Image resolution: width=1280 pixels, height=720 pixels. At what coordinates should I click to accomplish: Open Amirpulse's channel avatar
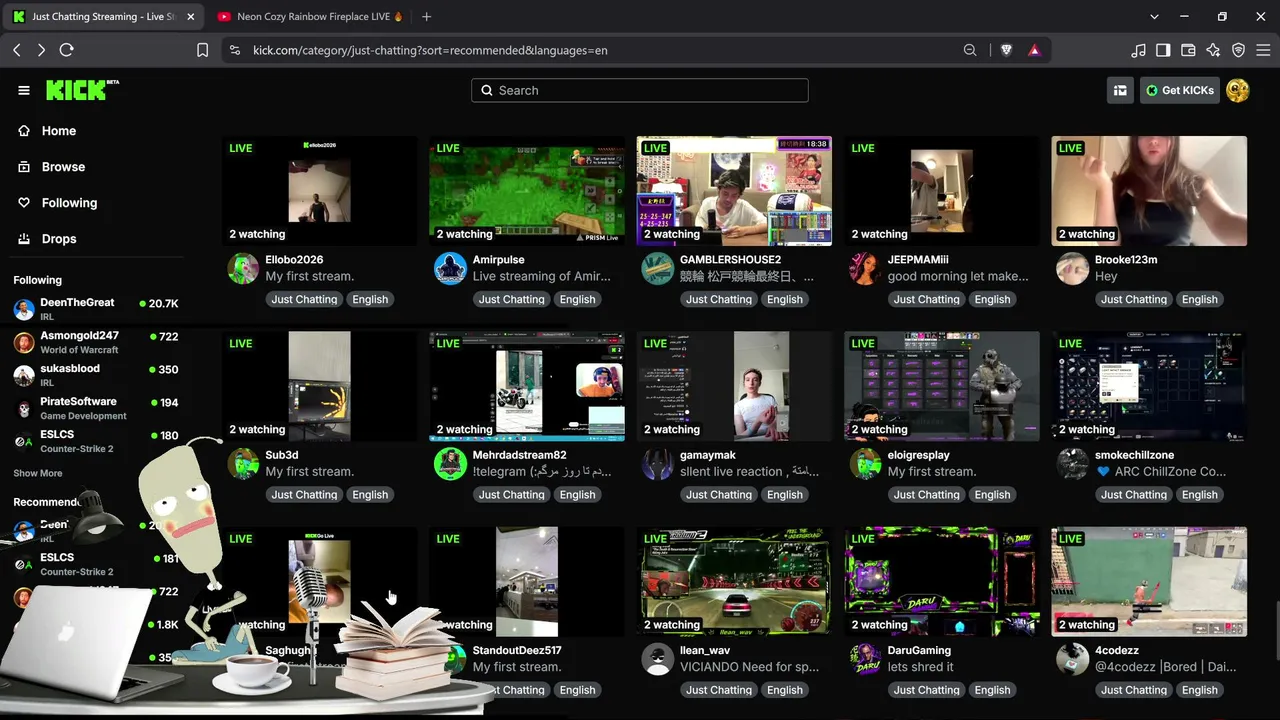(450, 268)
